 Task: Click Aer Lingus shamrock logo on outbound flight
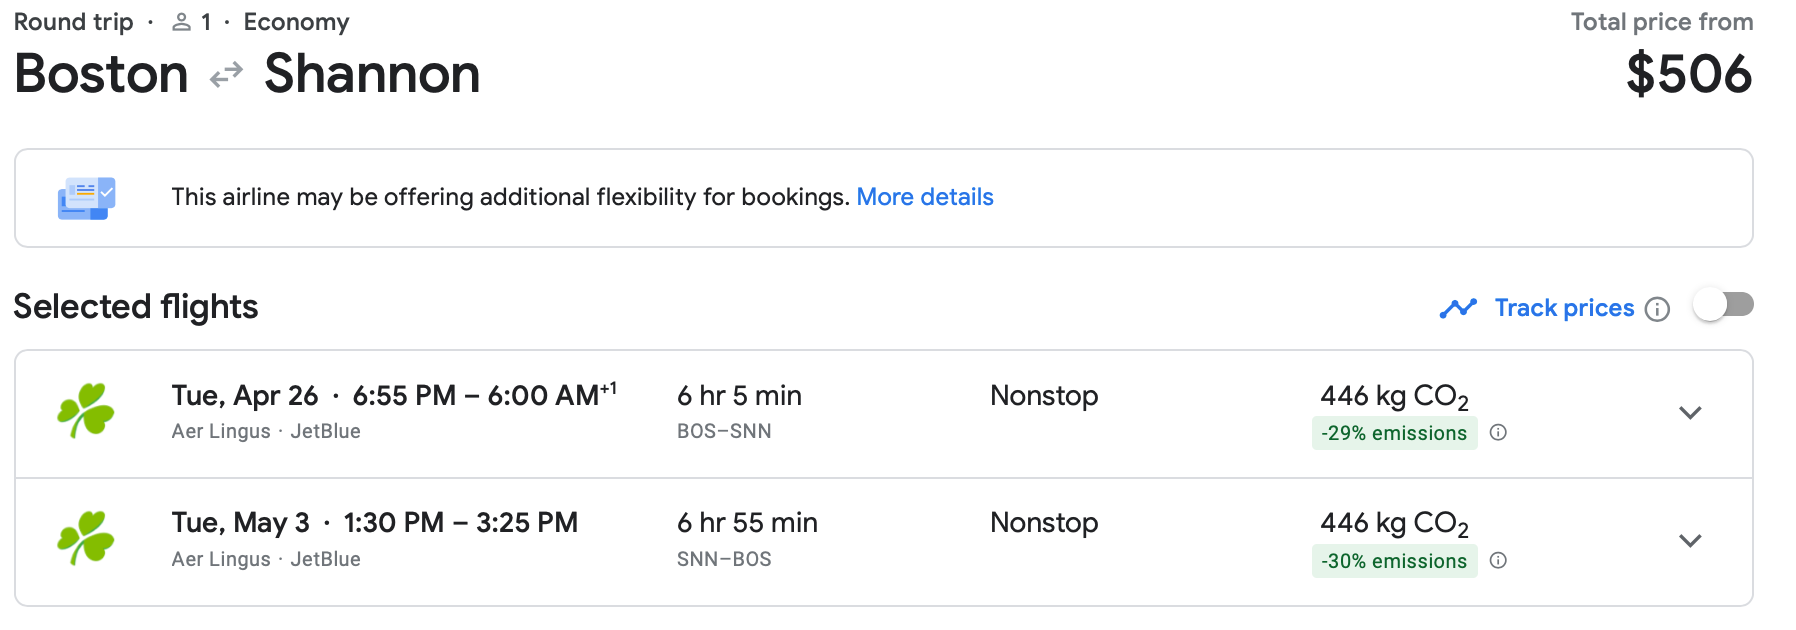click(86, 411)
